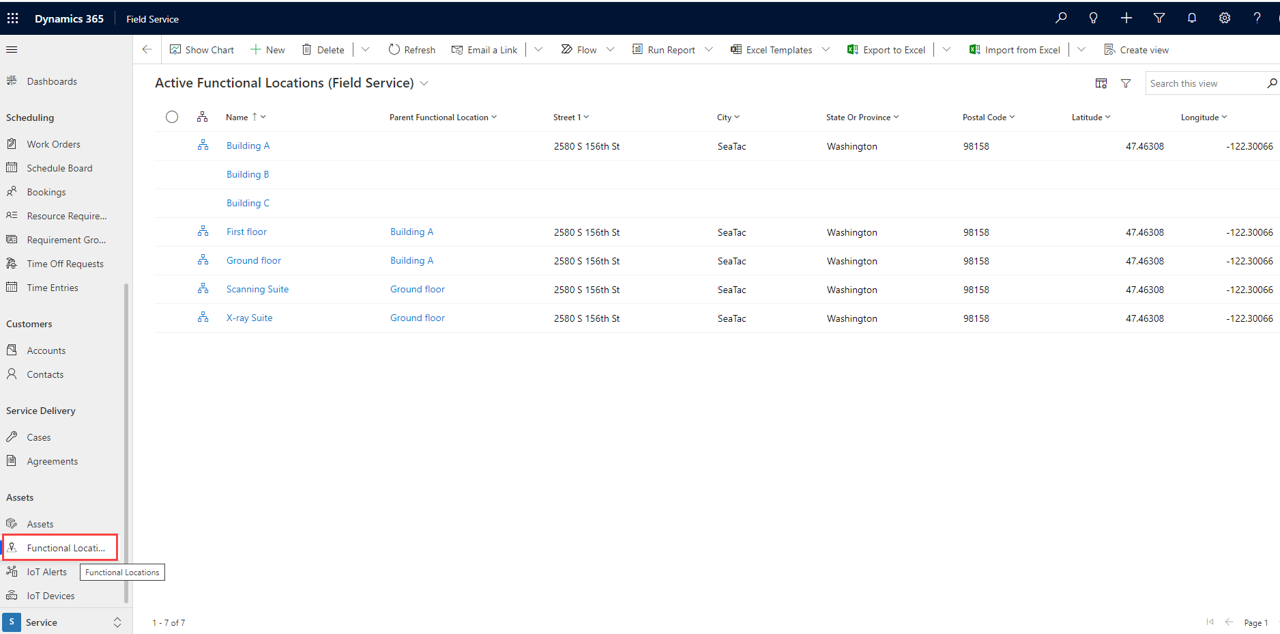Click Export to Excel command

(x=886, y=49)
